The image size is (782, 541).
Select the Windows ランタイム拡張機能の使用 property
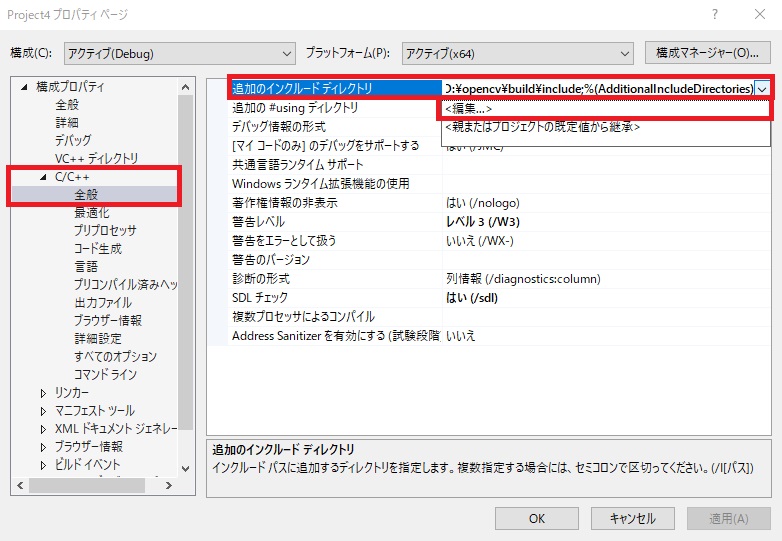pyautogui.click(x=320, y=183)
